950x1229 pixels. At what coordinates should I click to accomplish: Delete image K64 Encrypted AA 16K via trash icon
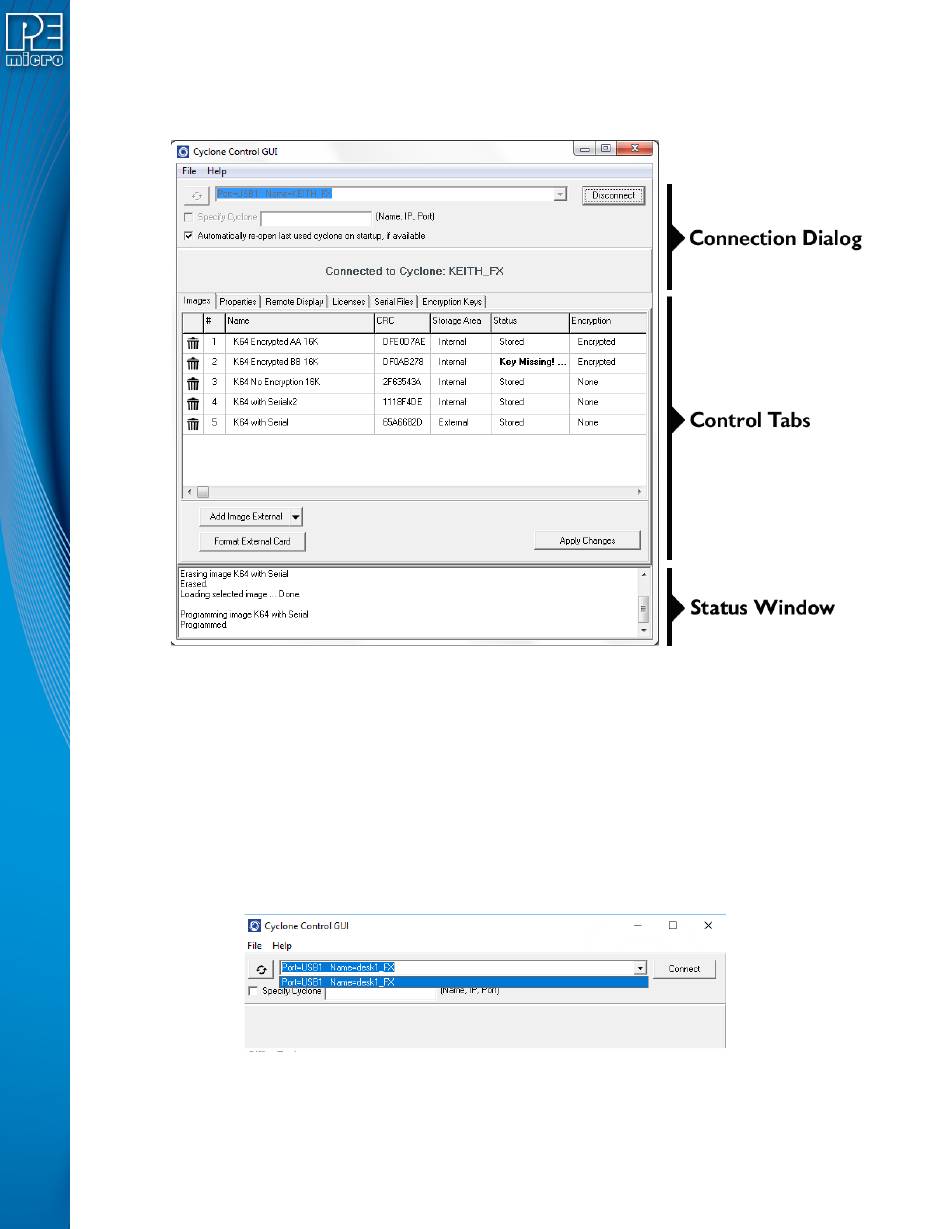point(193,343)
